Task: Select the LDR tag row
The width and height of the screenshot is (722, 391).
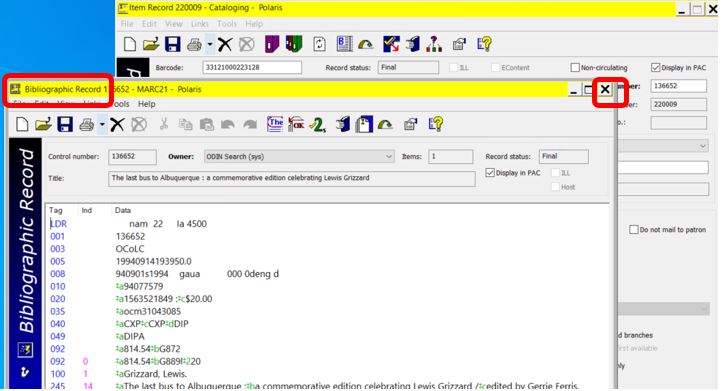Action: [x=58, y=224]
